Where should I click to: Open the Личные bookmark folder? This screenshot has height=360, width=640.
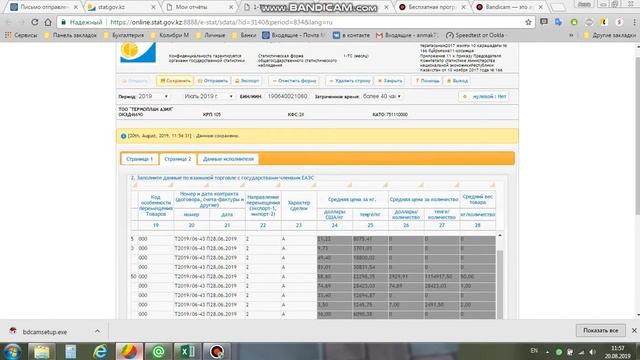(x=211, y=36)
